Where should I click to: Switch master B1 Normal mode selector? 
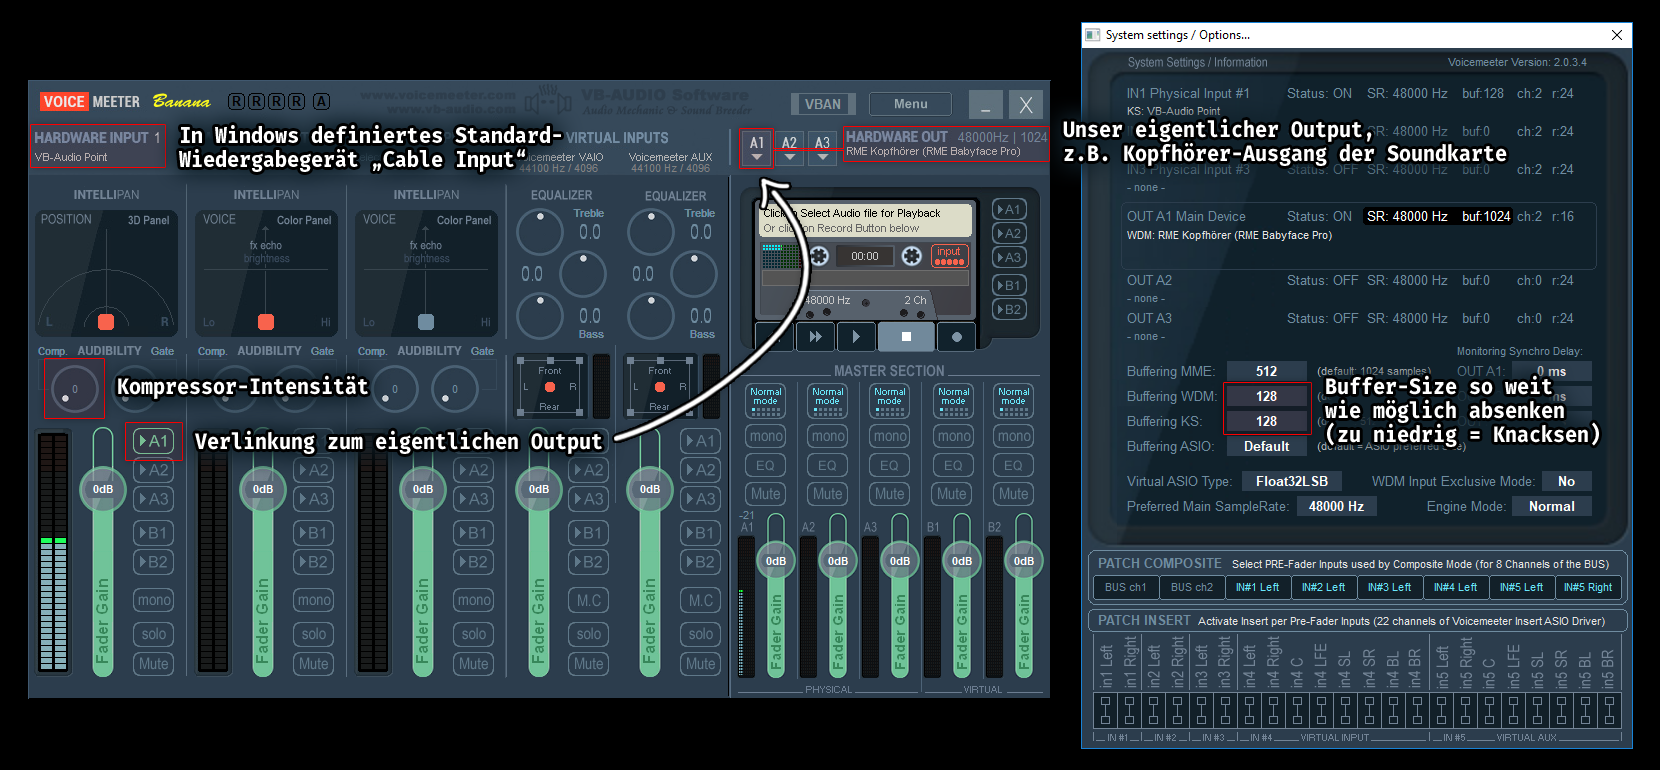[x=952, y=400]
